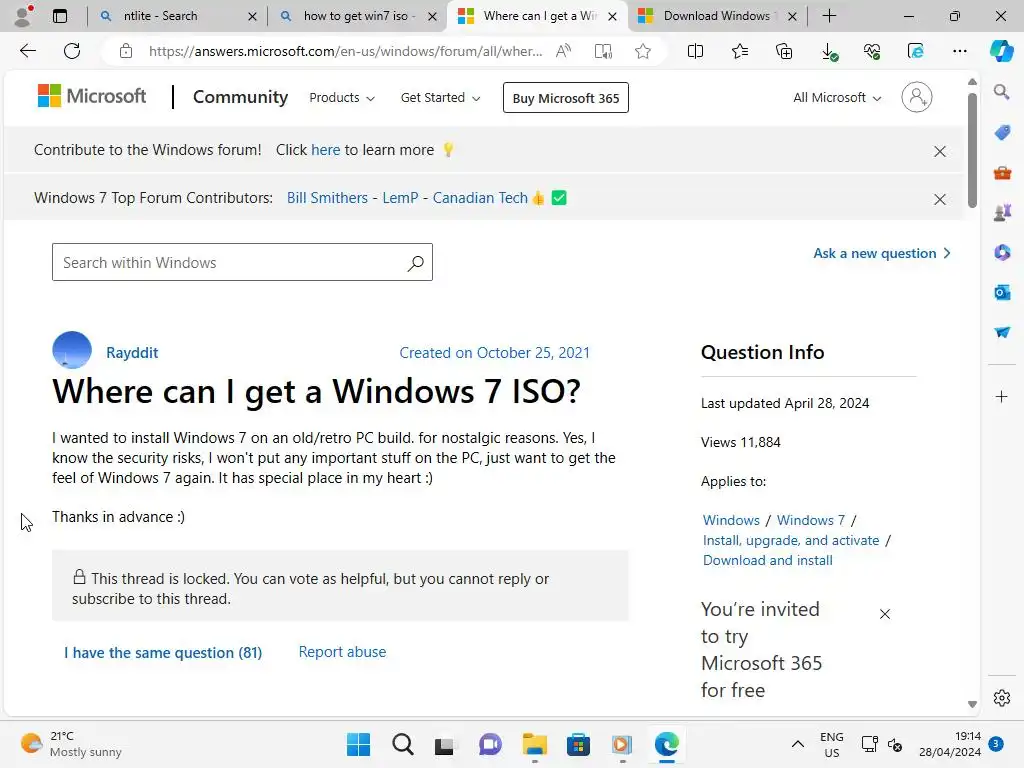Open File Explorer from taskbar

point(534,744)
